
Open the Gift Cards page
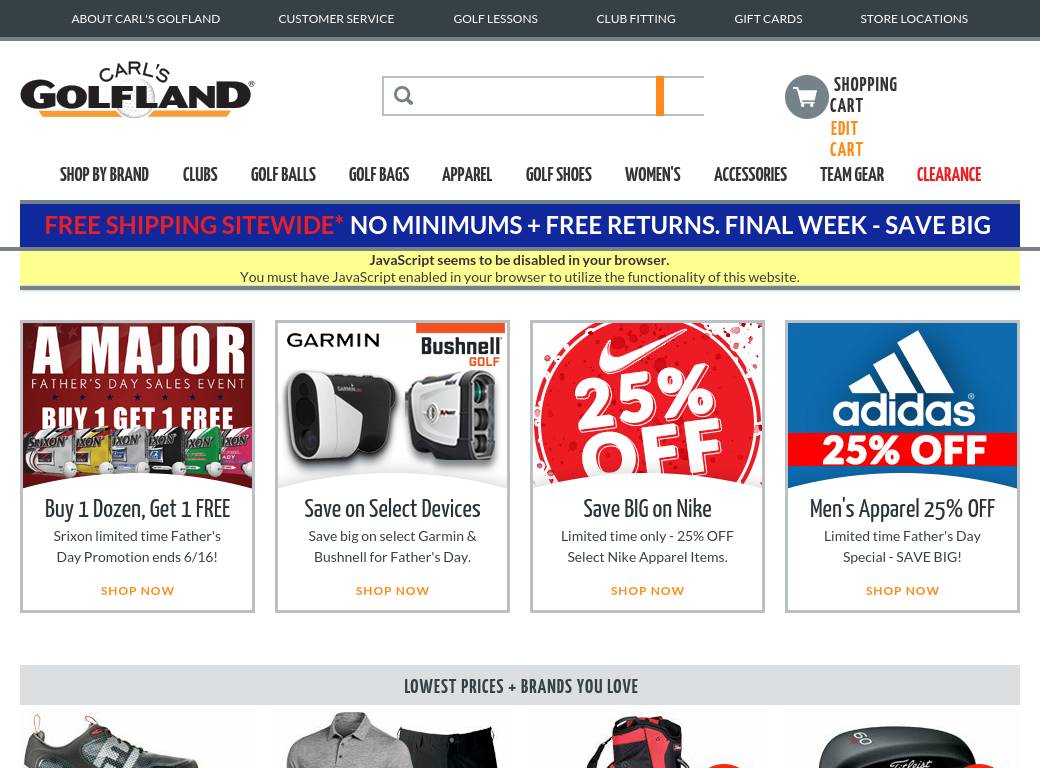[x=768, y=19]
